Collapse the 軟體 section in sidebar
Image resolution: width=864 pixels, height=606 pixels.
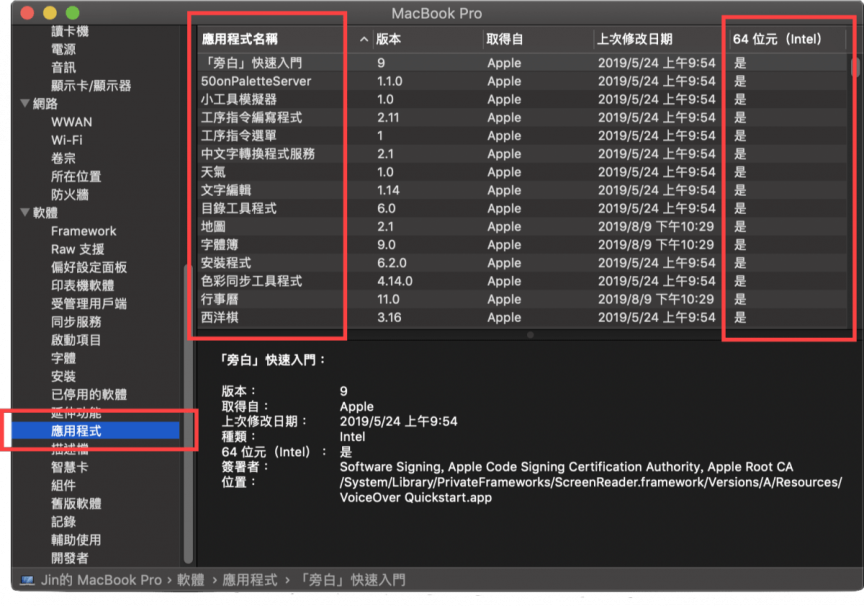tap(25, 213)
